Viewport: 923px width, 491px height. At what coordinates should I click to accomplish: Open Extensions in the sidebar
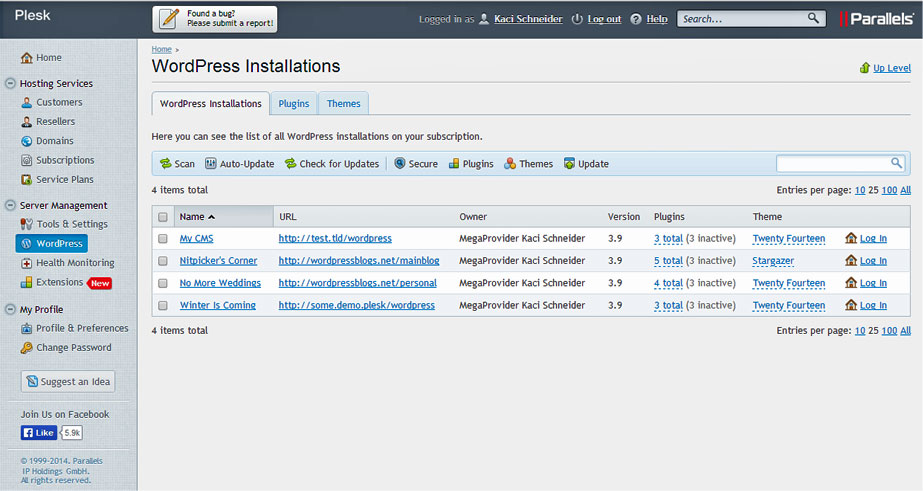pos(52,283)
